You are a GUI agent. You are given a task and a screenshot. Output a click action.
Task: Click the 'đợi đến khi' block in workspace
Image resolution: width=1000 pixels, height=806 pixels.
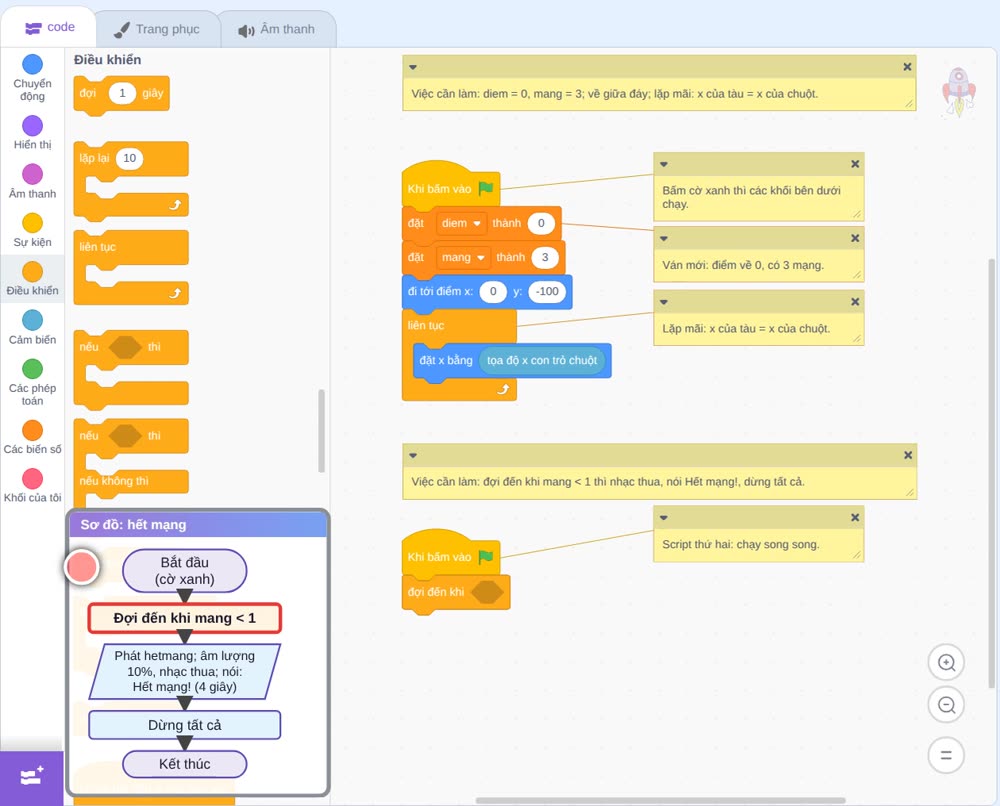pyautogui.click(x=455, y=592)
